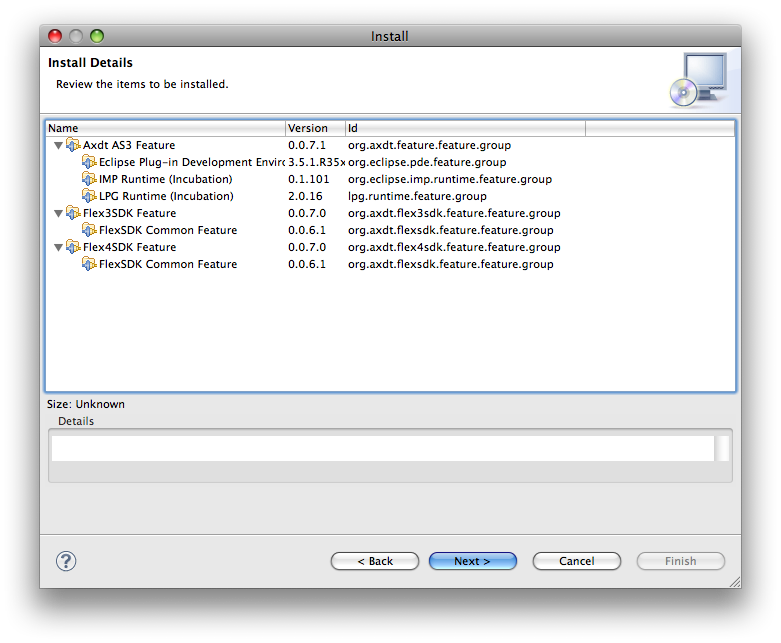
Task: Open help via the question mark icon
Action: [66, 561]
